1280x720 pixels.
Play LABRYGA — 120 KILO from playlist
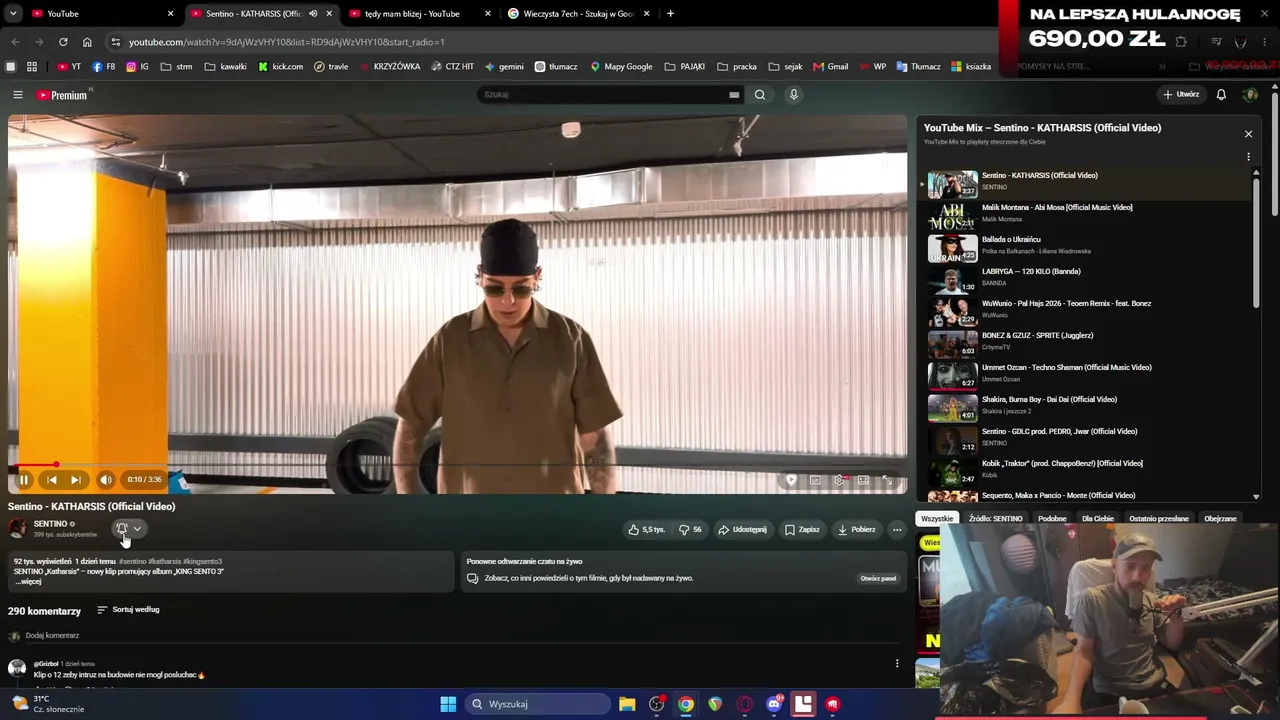1086,280
